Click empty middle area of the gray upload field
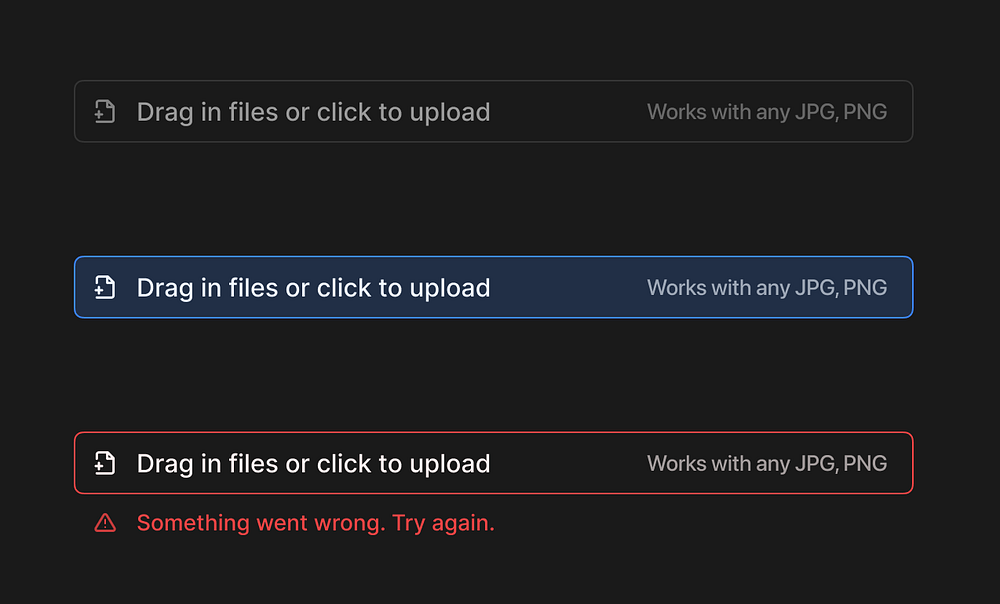 (568, 112)
